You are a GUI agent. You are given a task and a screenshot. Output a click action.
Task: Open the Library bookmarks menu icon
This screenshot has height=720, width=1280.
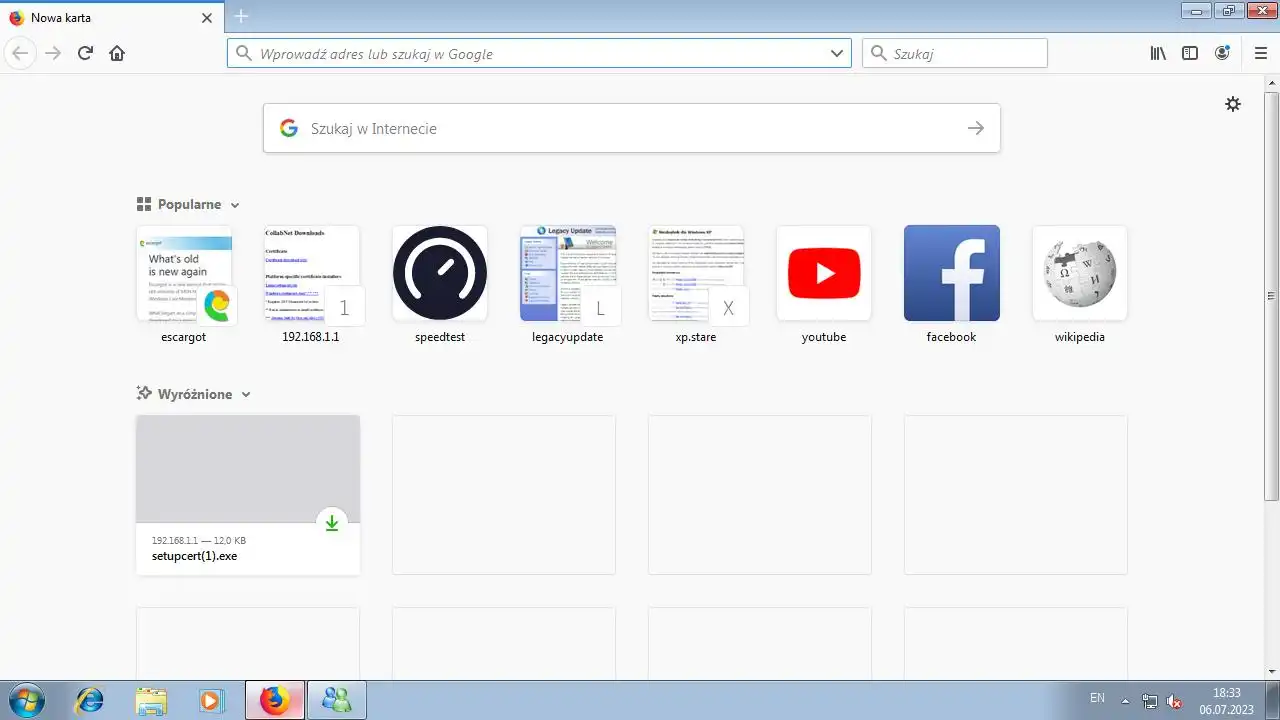(1158, 53)
